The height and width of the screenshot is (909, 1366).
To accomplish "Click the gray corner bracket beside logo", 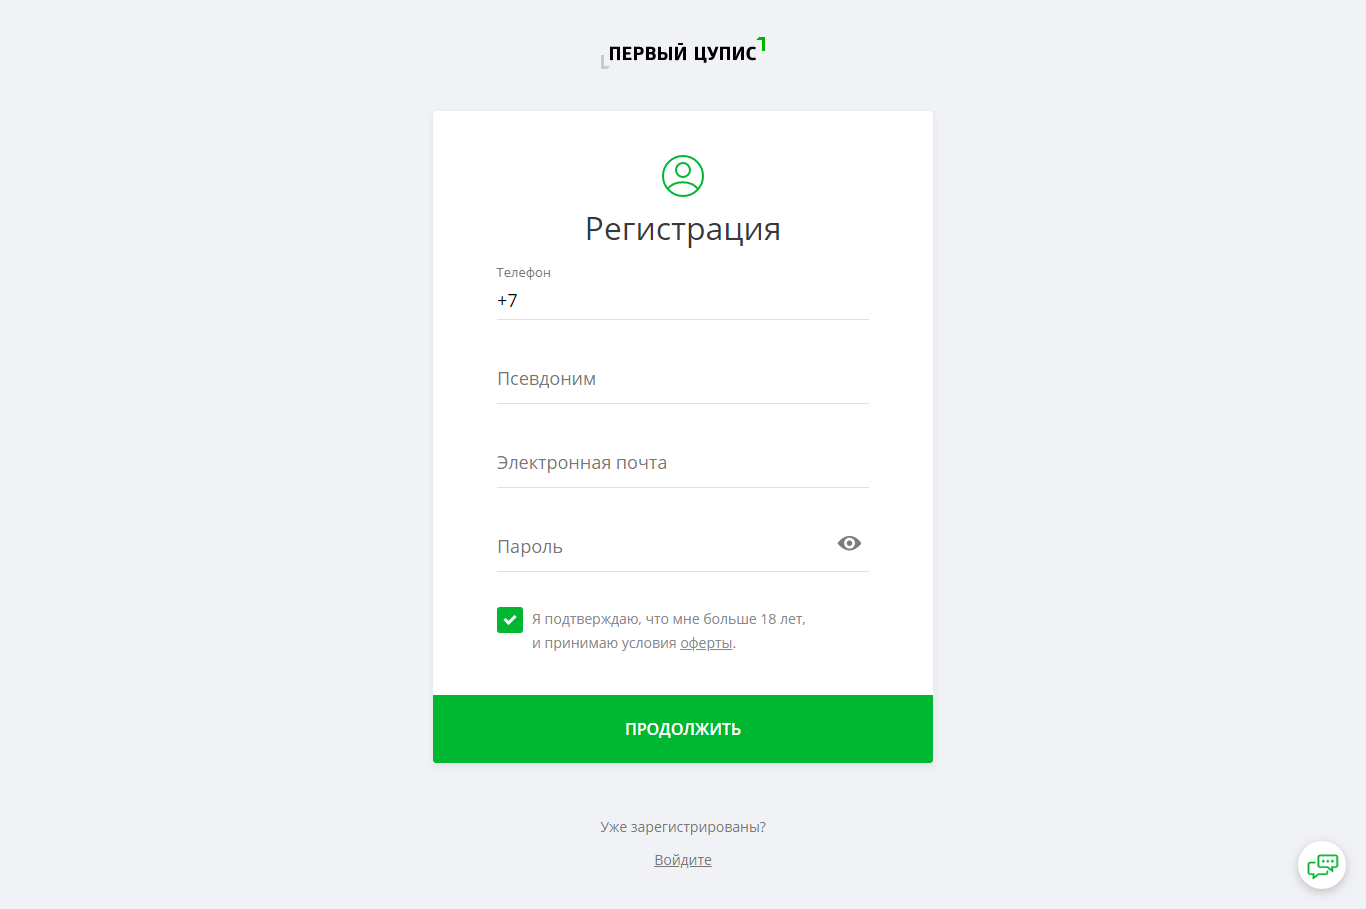I will [x=604, y=63].
